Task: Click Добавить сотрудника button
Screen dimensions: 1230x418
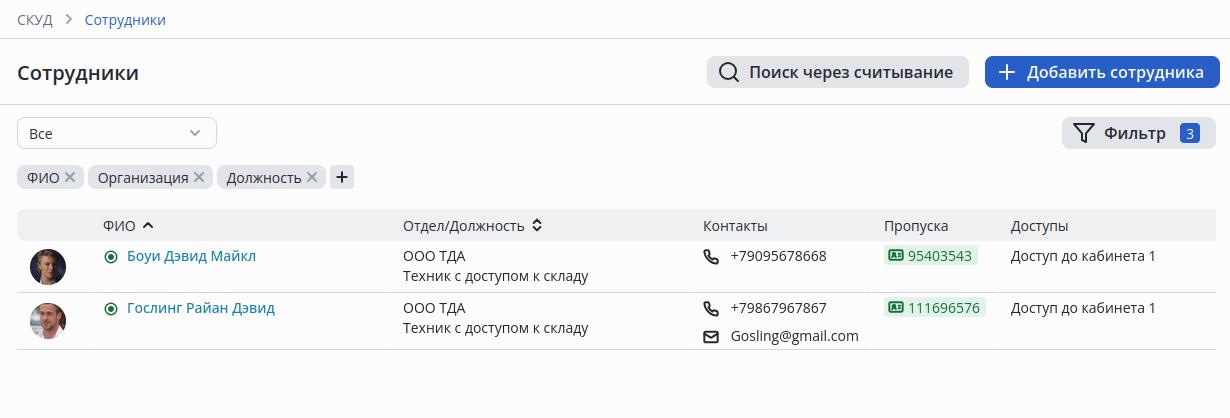Action: tap(1102, 72)
